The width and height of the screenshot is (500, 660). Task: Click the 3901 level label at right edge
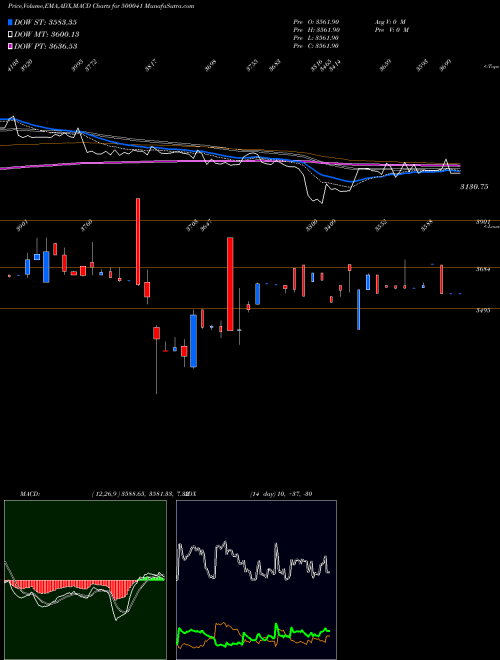pyautogui.click(x=483, y=222)
